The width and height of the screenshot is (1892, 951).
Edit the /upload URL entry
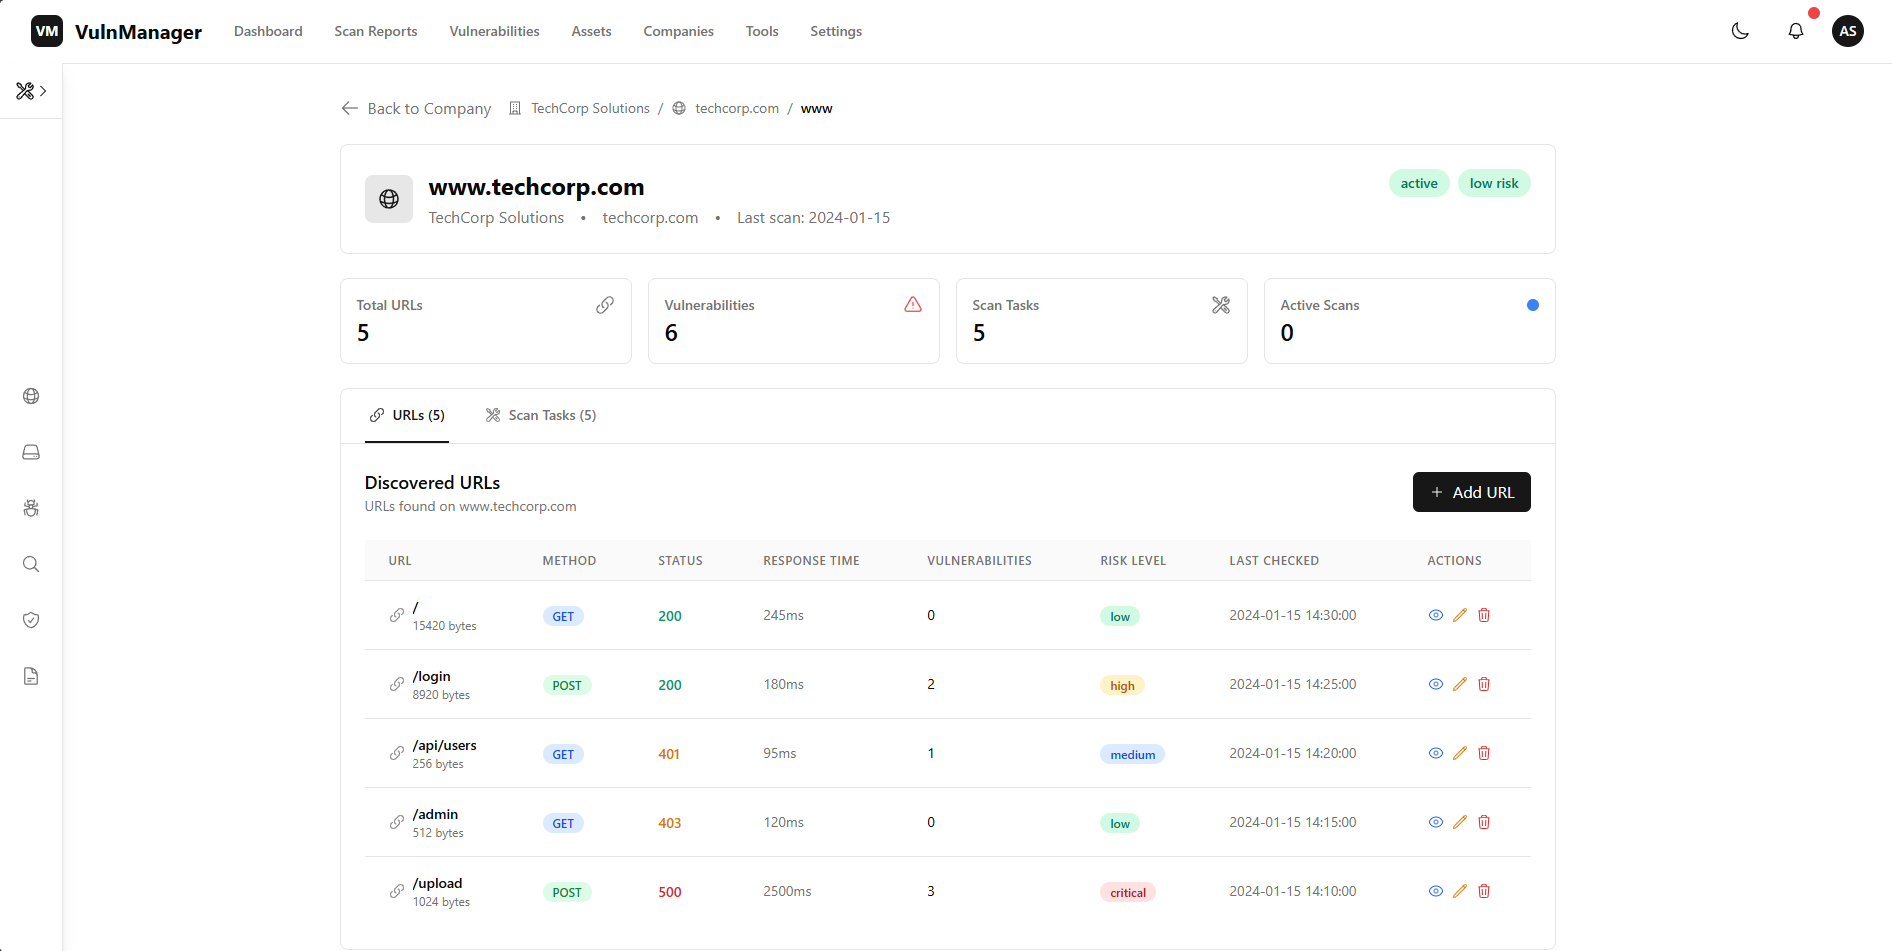pos(1460,891)
